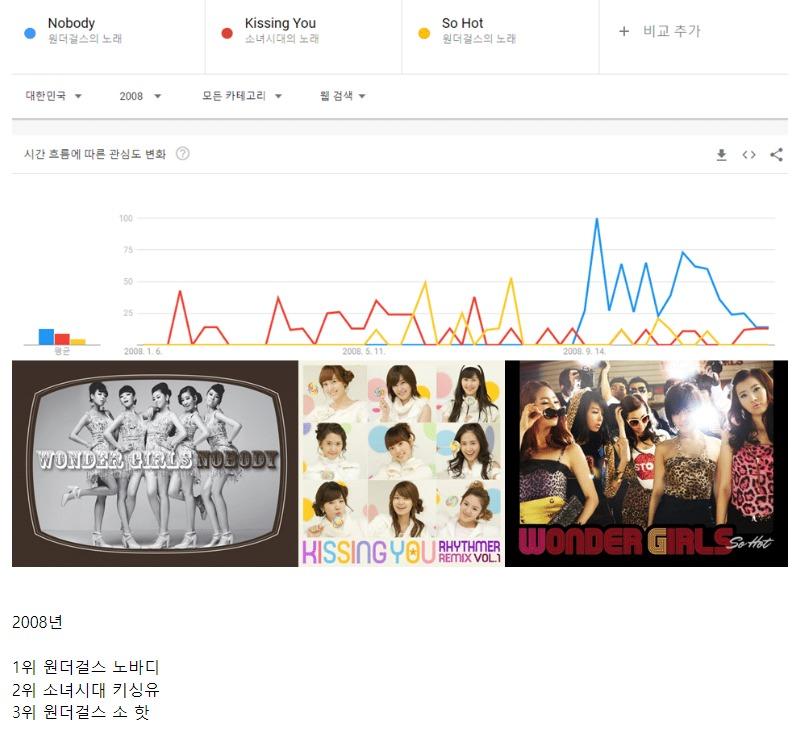Screen dimensions: 800x746
Task: Click the 50 value on the y-axis
Action: click(x=128, y=282)
